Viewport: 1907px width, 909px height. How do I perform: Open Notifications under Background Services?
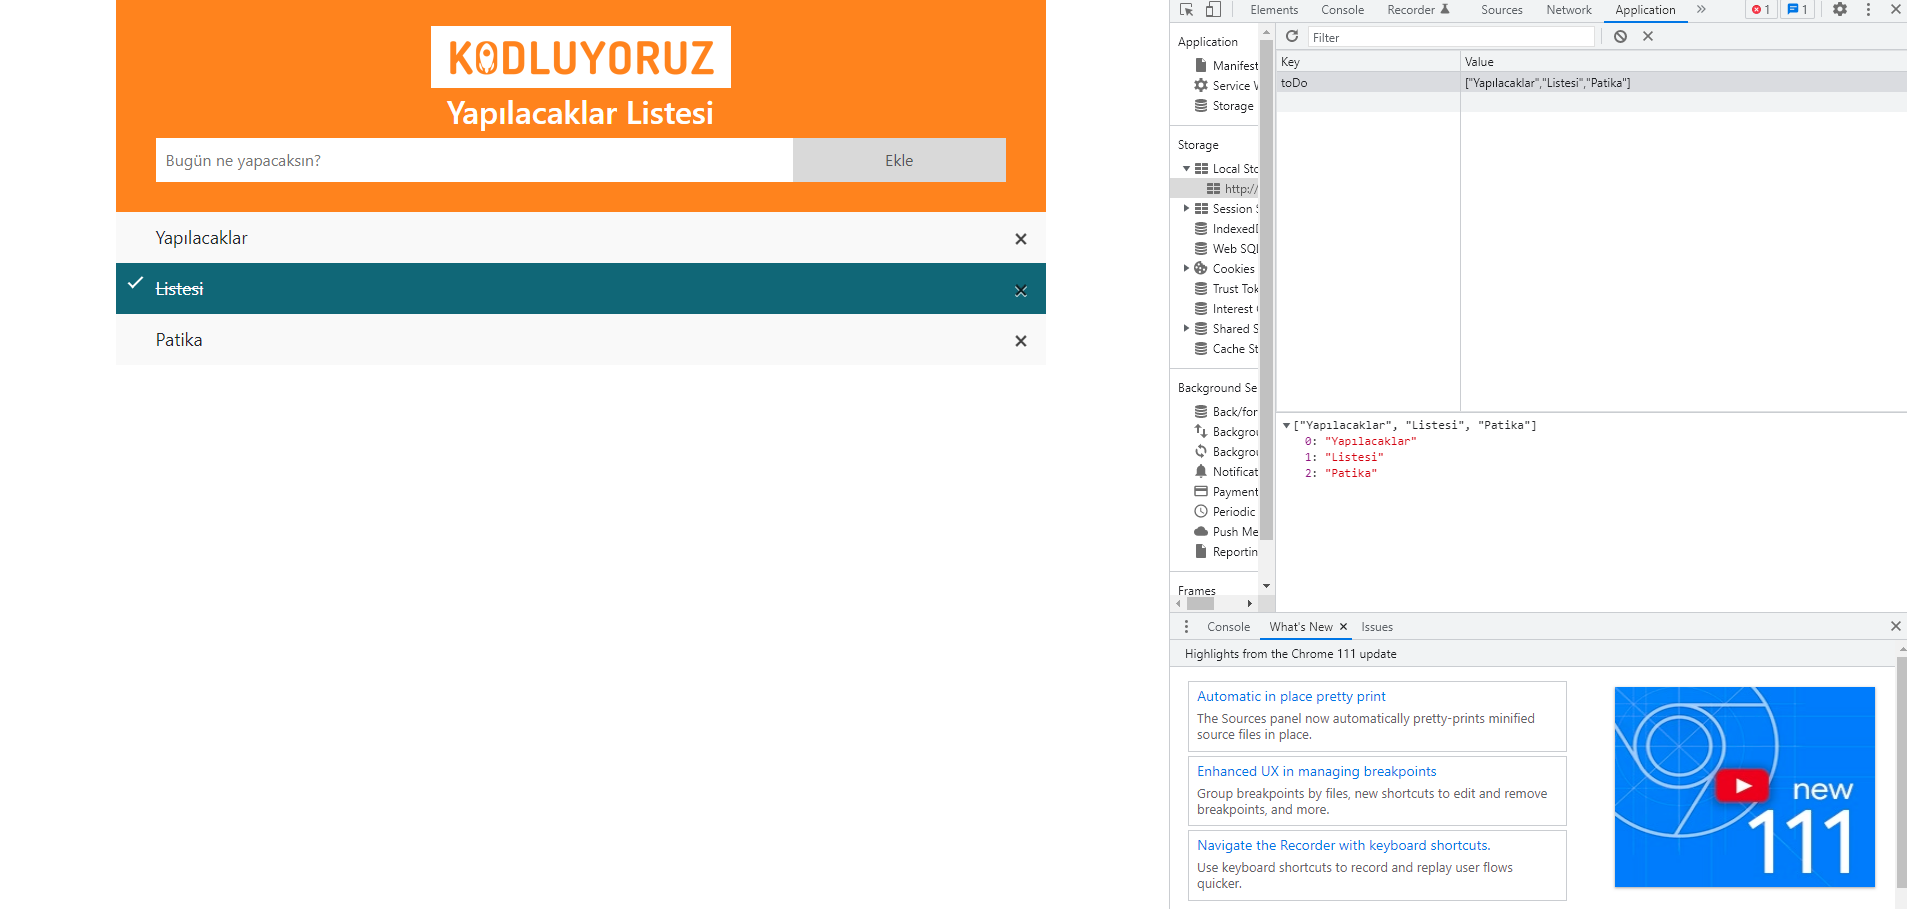(1234, 471)
